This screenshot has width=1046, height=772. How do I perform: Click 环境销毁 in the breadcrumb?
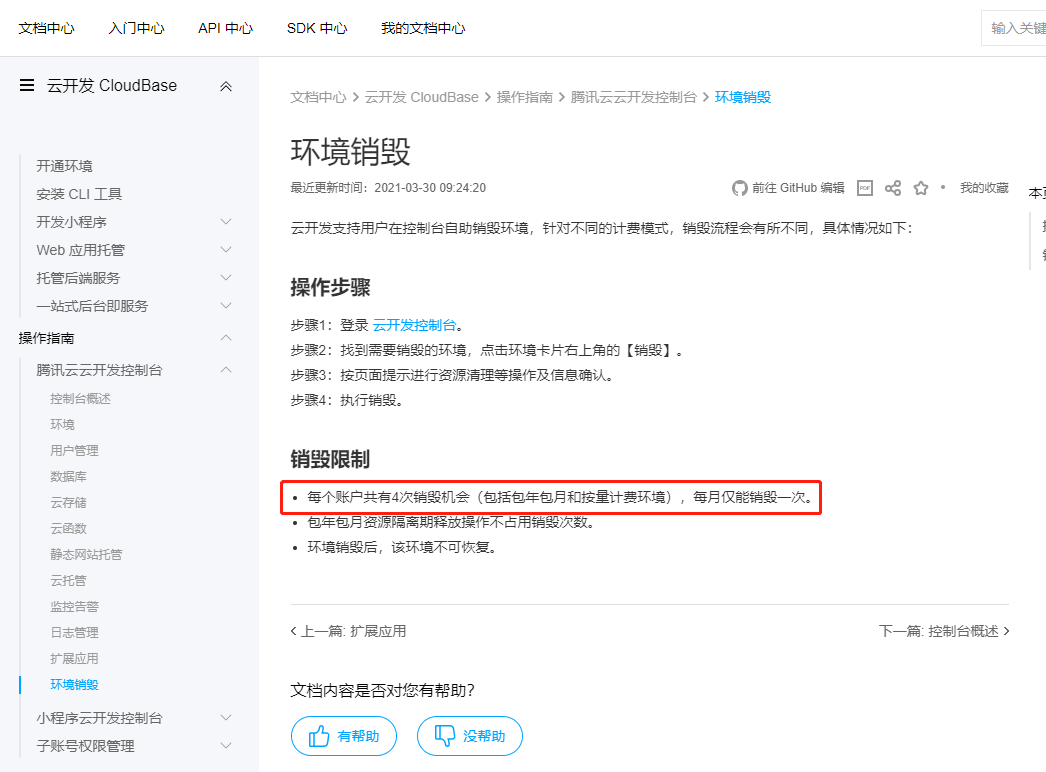click(x=742, y=97)
